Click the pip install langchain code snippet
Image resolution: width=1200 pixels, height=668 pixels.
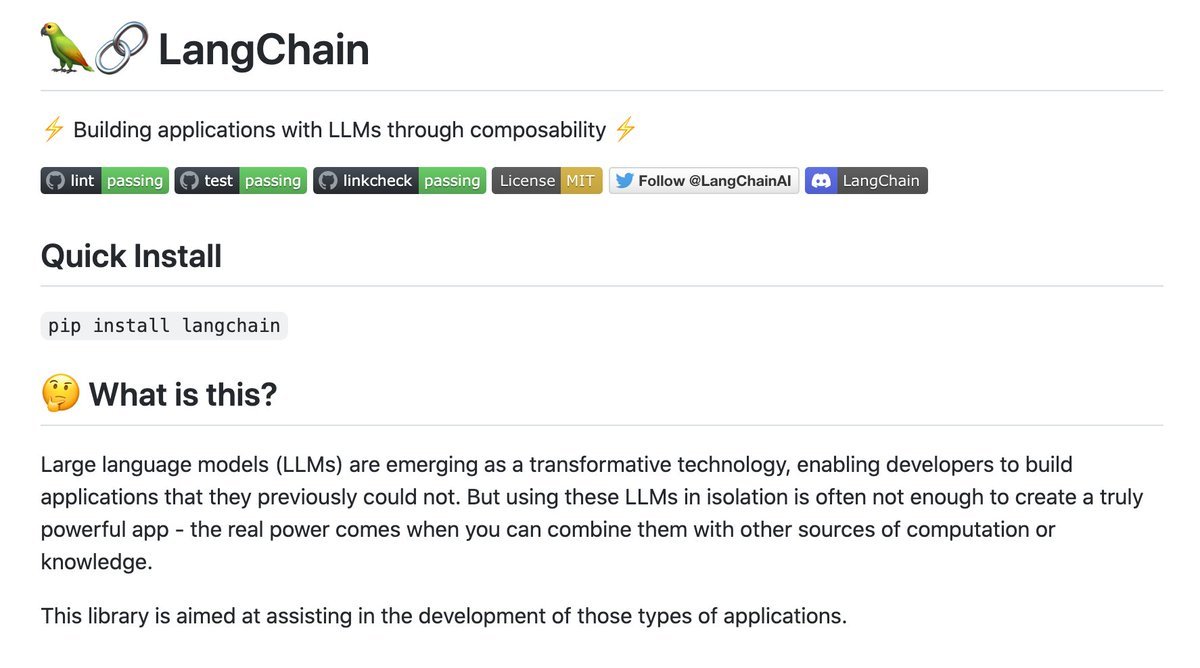[x=164, y=326]
